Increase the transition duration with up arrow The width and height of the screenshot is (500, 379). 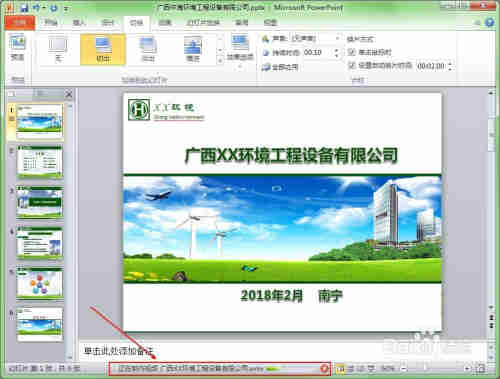click(337, 50)
